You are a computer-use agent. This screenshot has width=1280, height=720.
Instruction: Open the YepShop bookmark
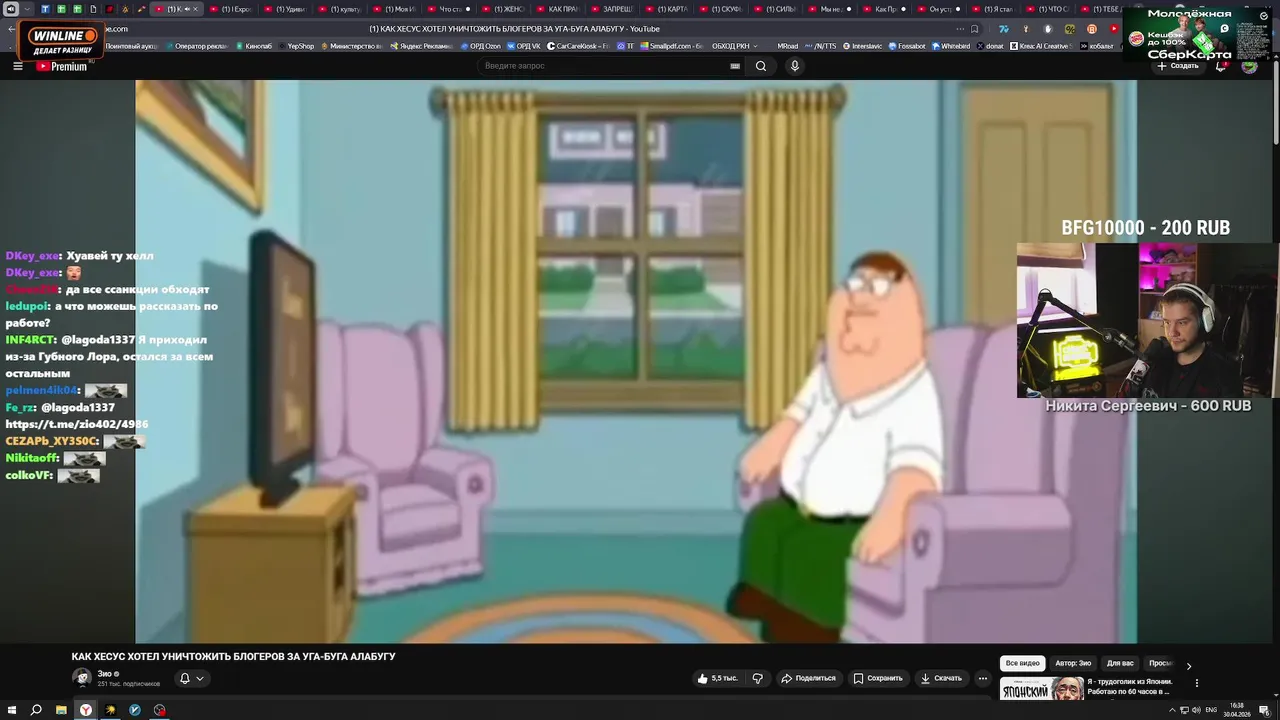coord(296,46)
